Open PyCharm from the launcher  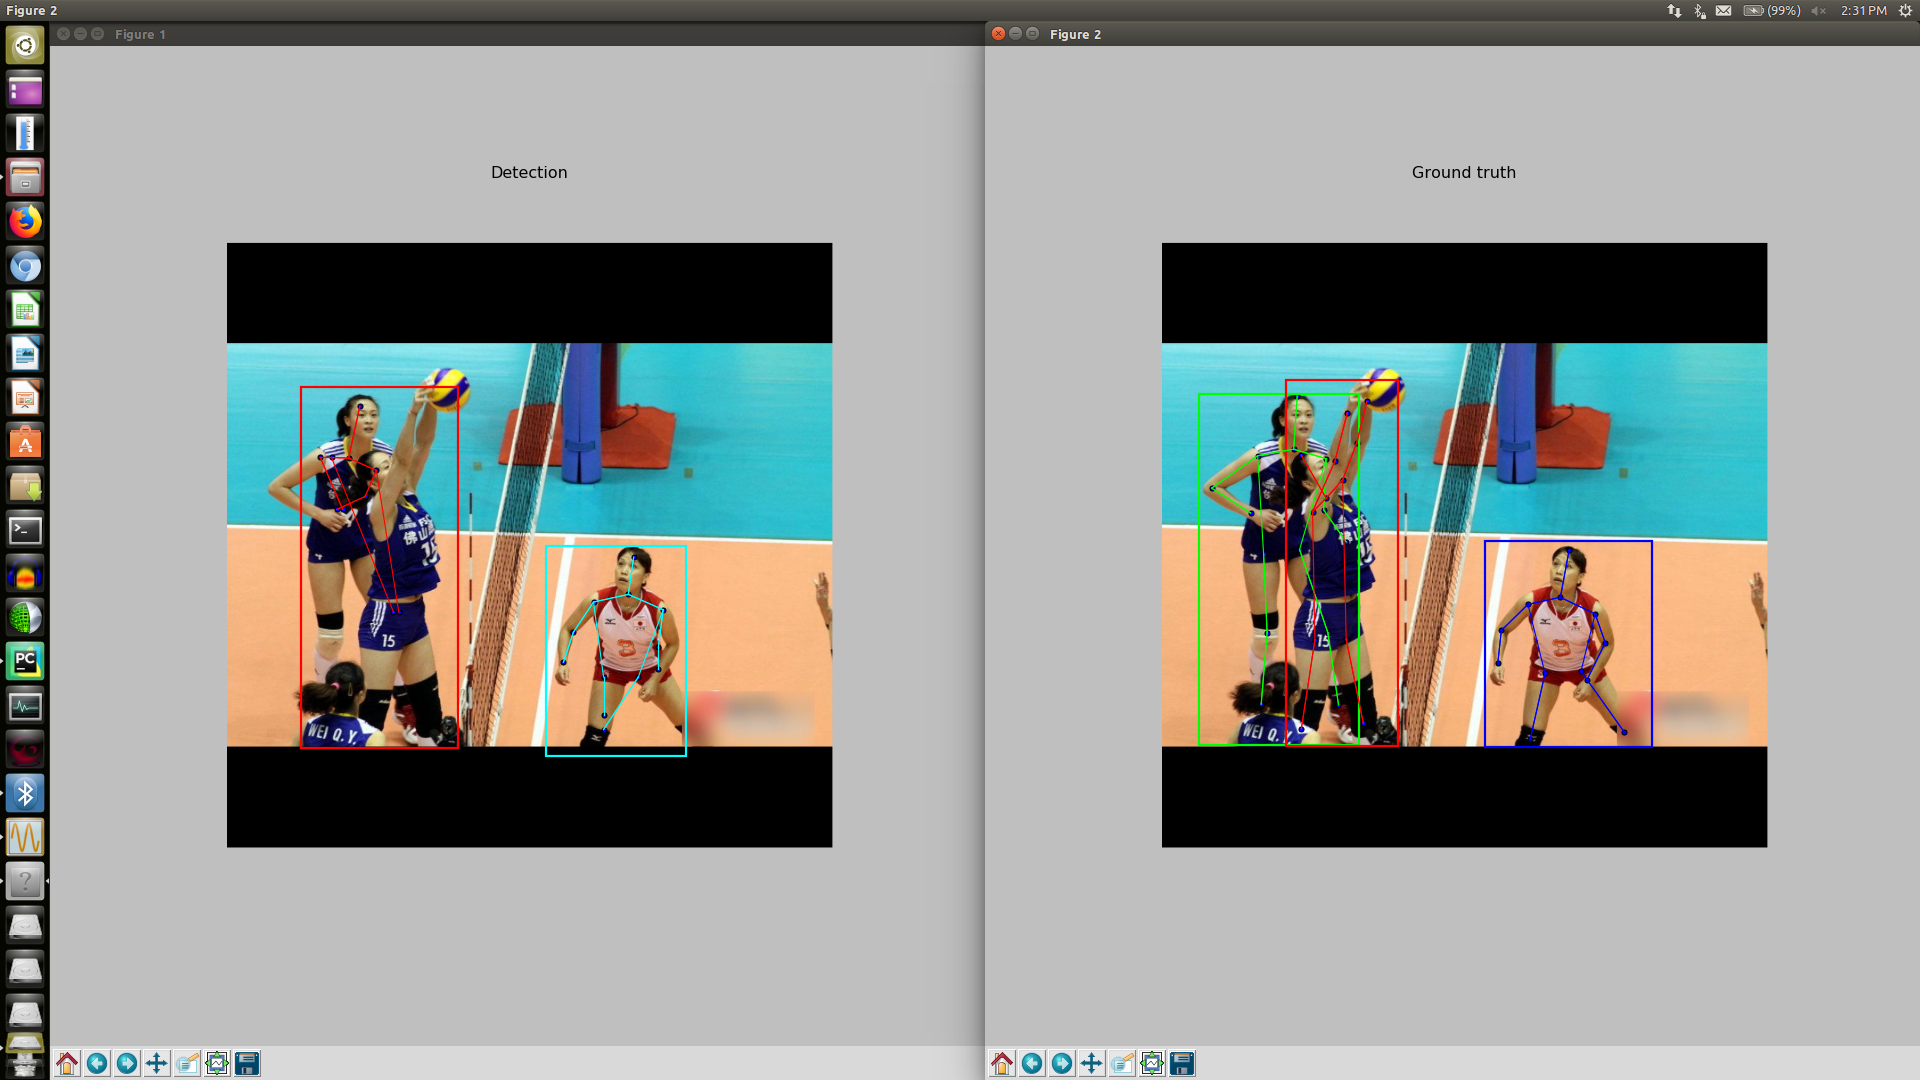click(x=25, y=661)
